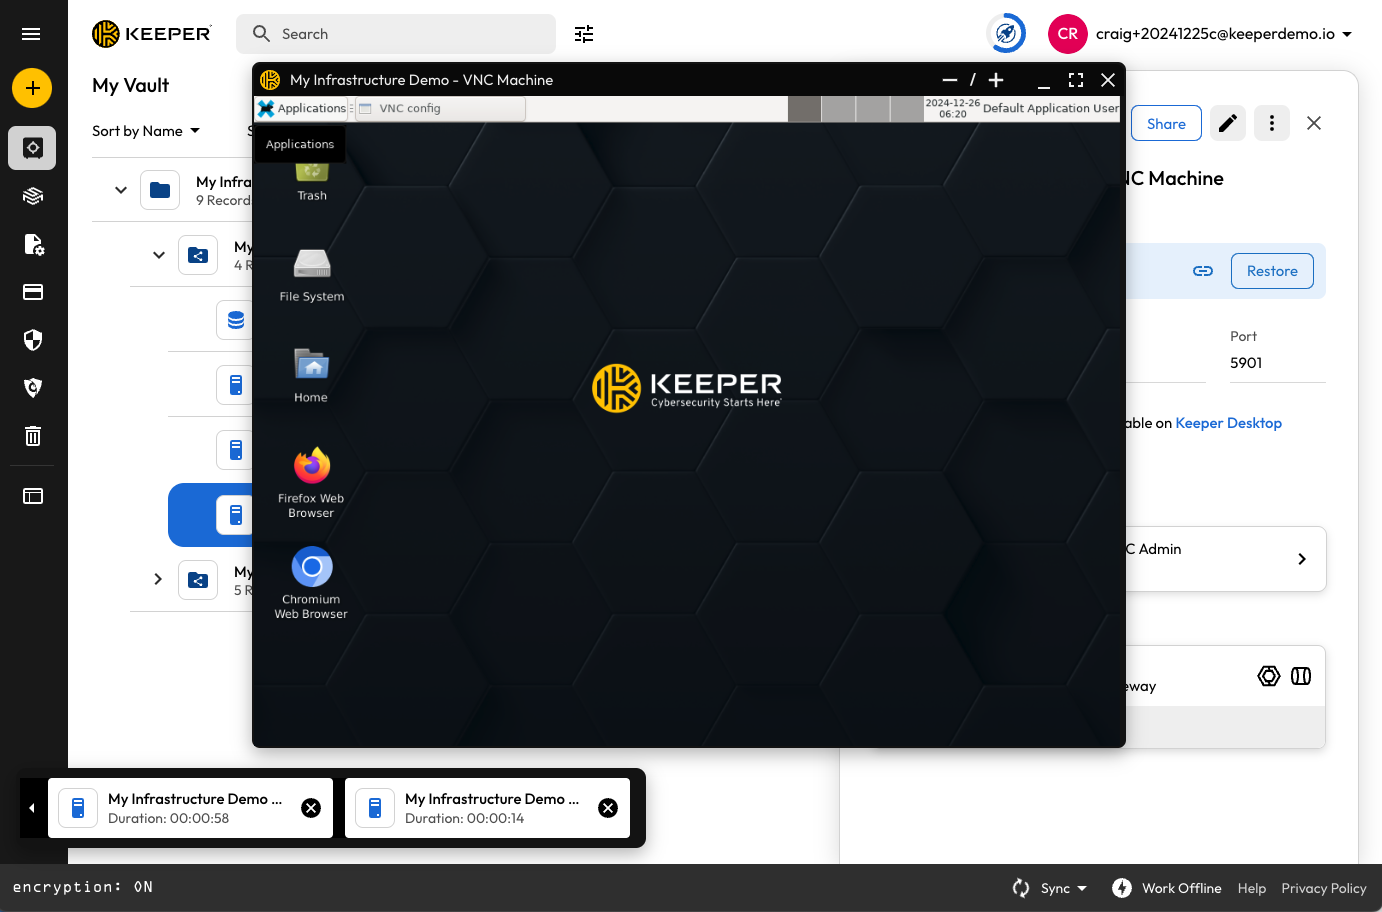Click the plus zoom-in control in VNC titlebar
Screen dimensions: 1382x912
tap(996, 80)
